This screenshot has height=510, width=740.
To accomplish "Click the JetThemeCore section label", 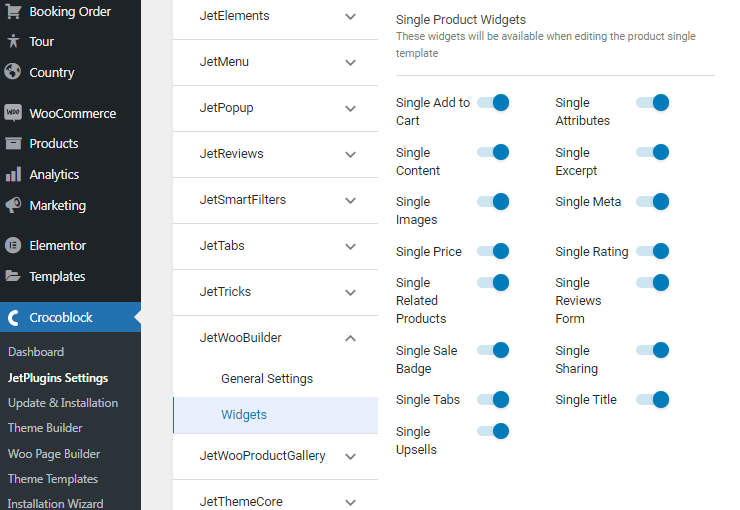I will pos(241,502).
